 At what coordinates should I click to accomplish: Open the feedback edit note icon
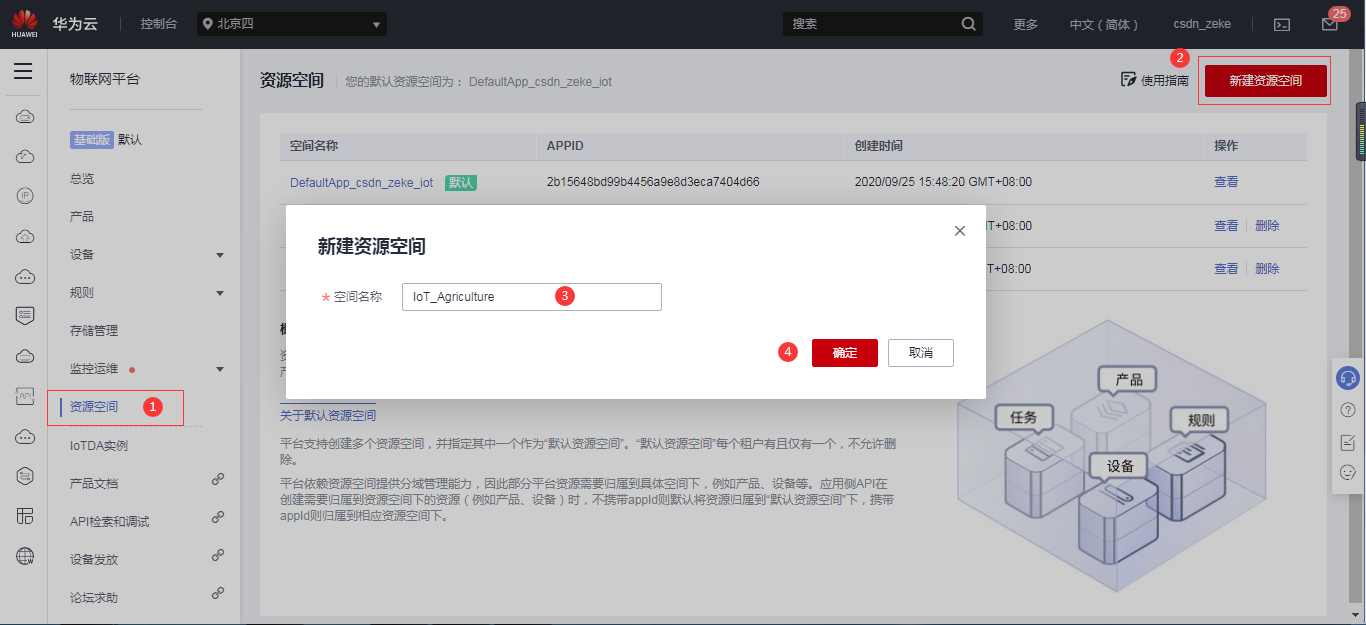[1347, 441]
